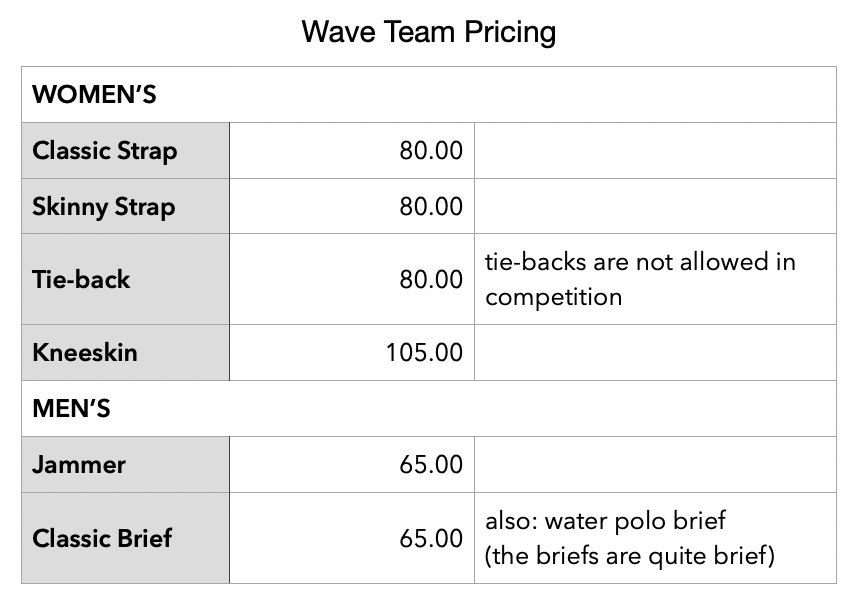Image resolution: width=862 pixels, height=610 pixels.
Task: Select the blank notes cell for Skinny Strap
Action: pyautogui.click(x=655, y=207)
